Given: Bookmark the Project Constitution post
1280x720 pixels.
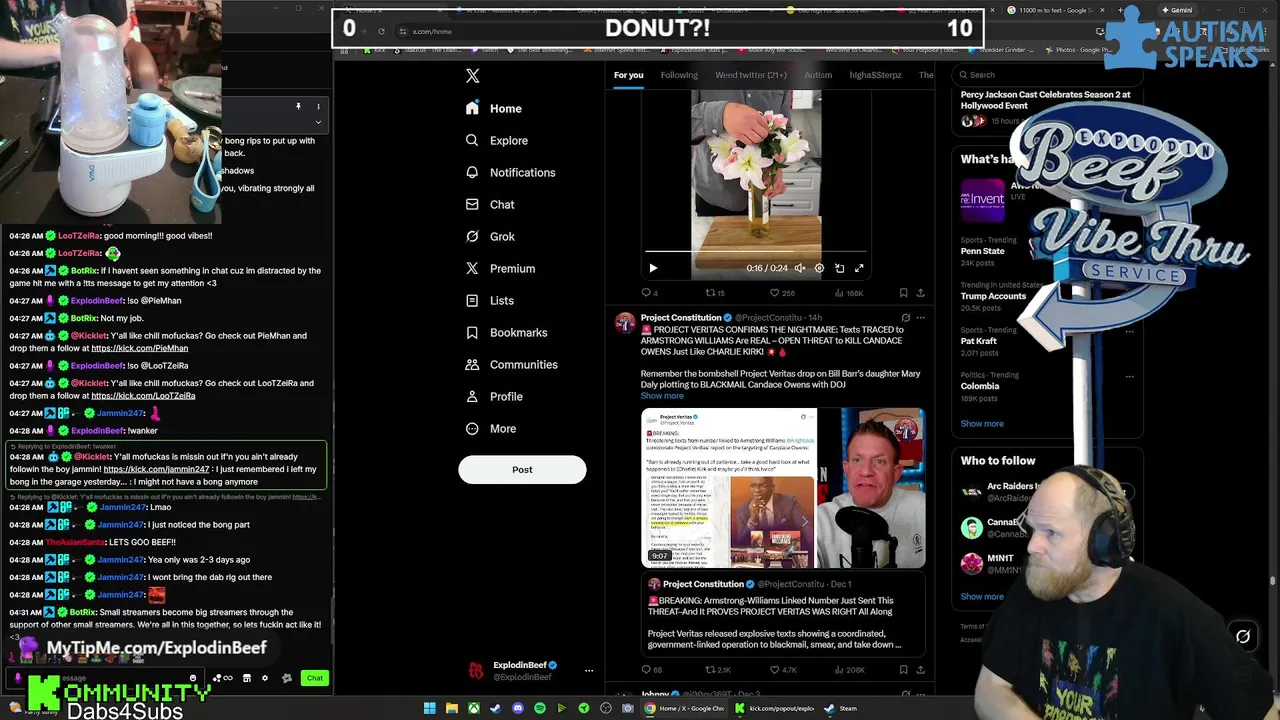Looking at the screenshot, I should (x=903, y=670).
